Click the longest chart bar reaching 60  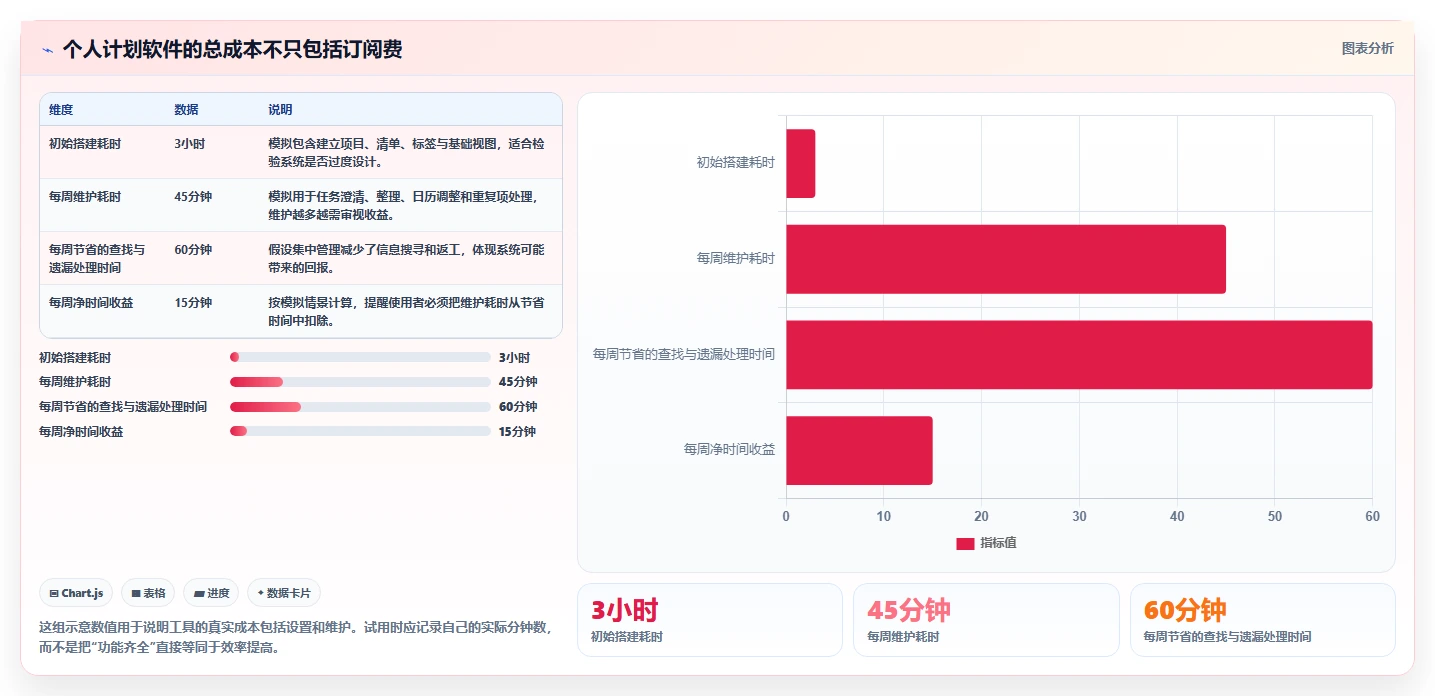pyautogui.click(x=1079, y=355)
